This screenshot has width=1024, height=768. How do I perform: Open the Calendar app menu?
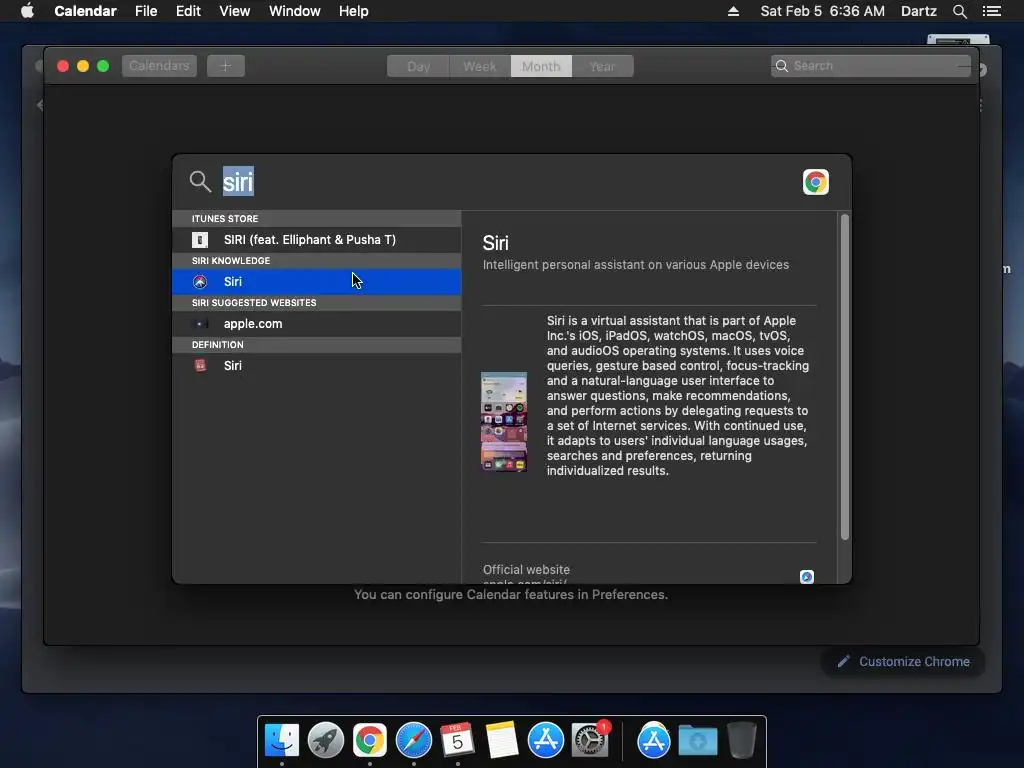click(85, 11)
